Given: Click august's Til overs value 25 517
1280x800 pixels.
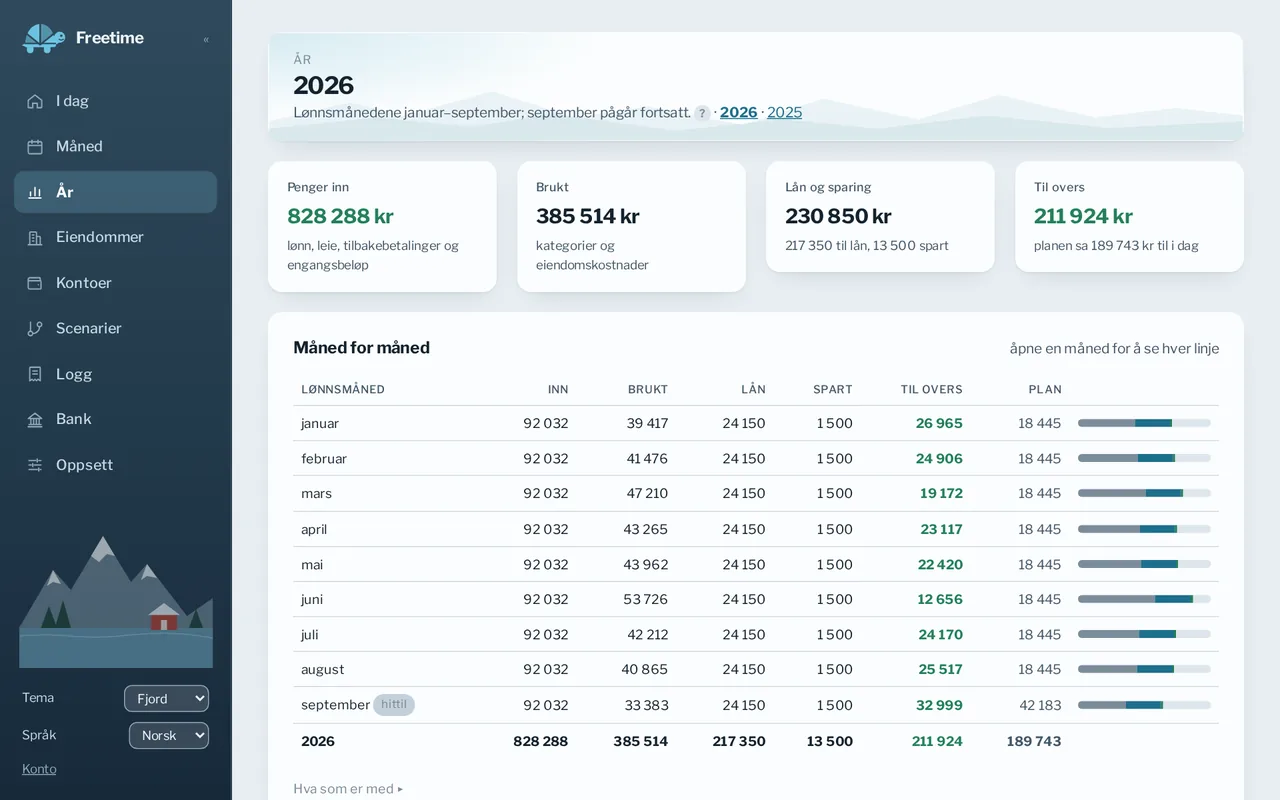Looking at the screenshot, I should (940, 670).
